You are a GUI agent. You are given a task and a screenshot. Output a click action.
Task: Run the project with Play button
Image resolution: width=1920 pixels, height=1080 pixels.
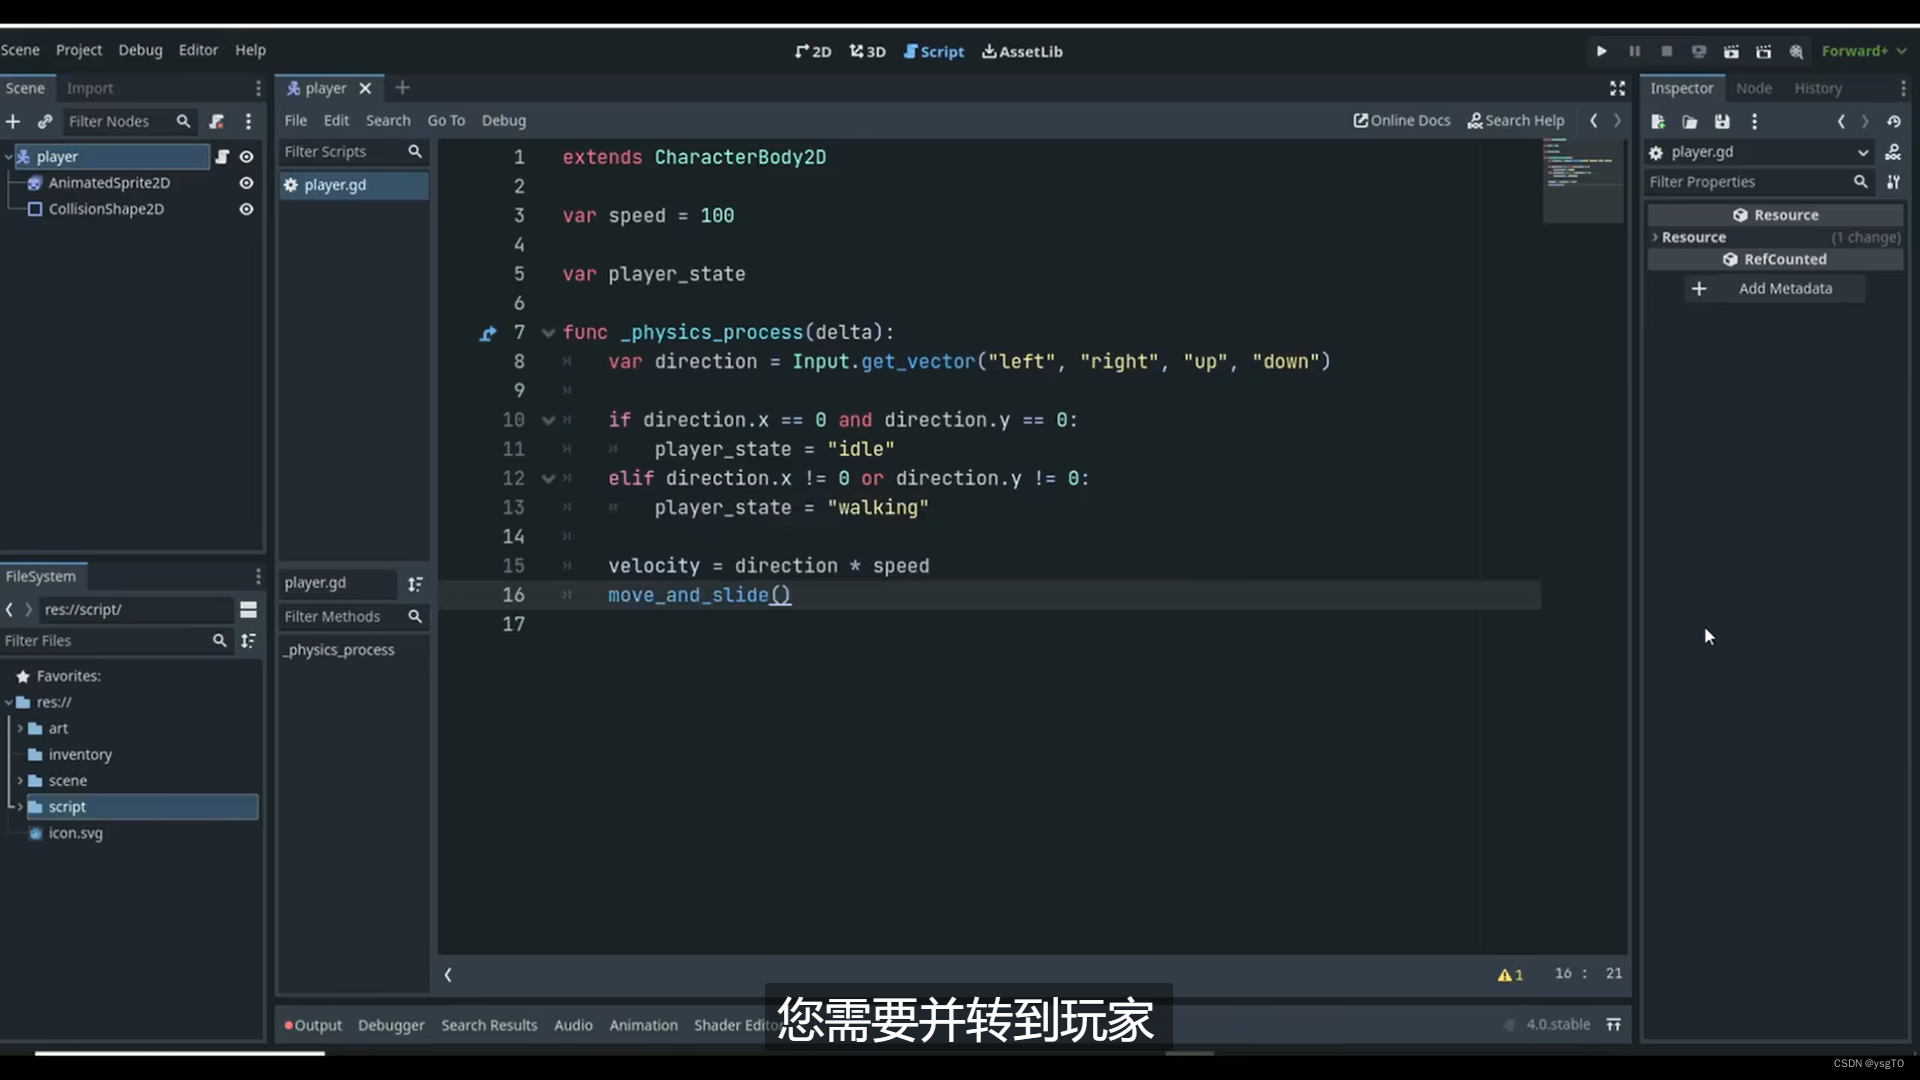pyautogui.click(x=1601, y=51)
